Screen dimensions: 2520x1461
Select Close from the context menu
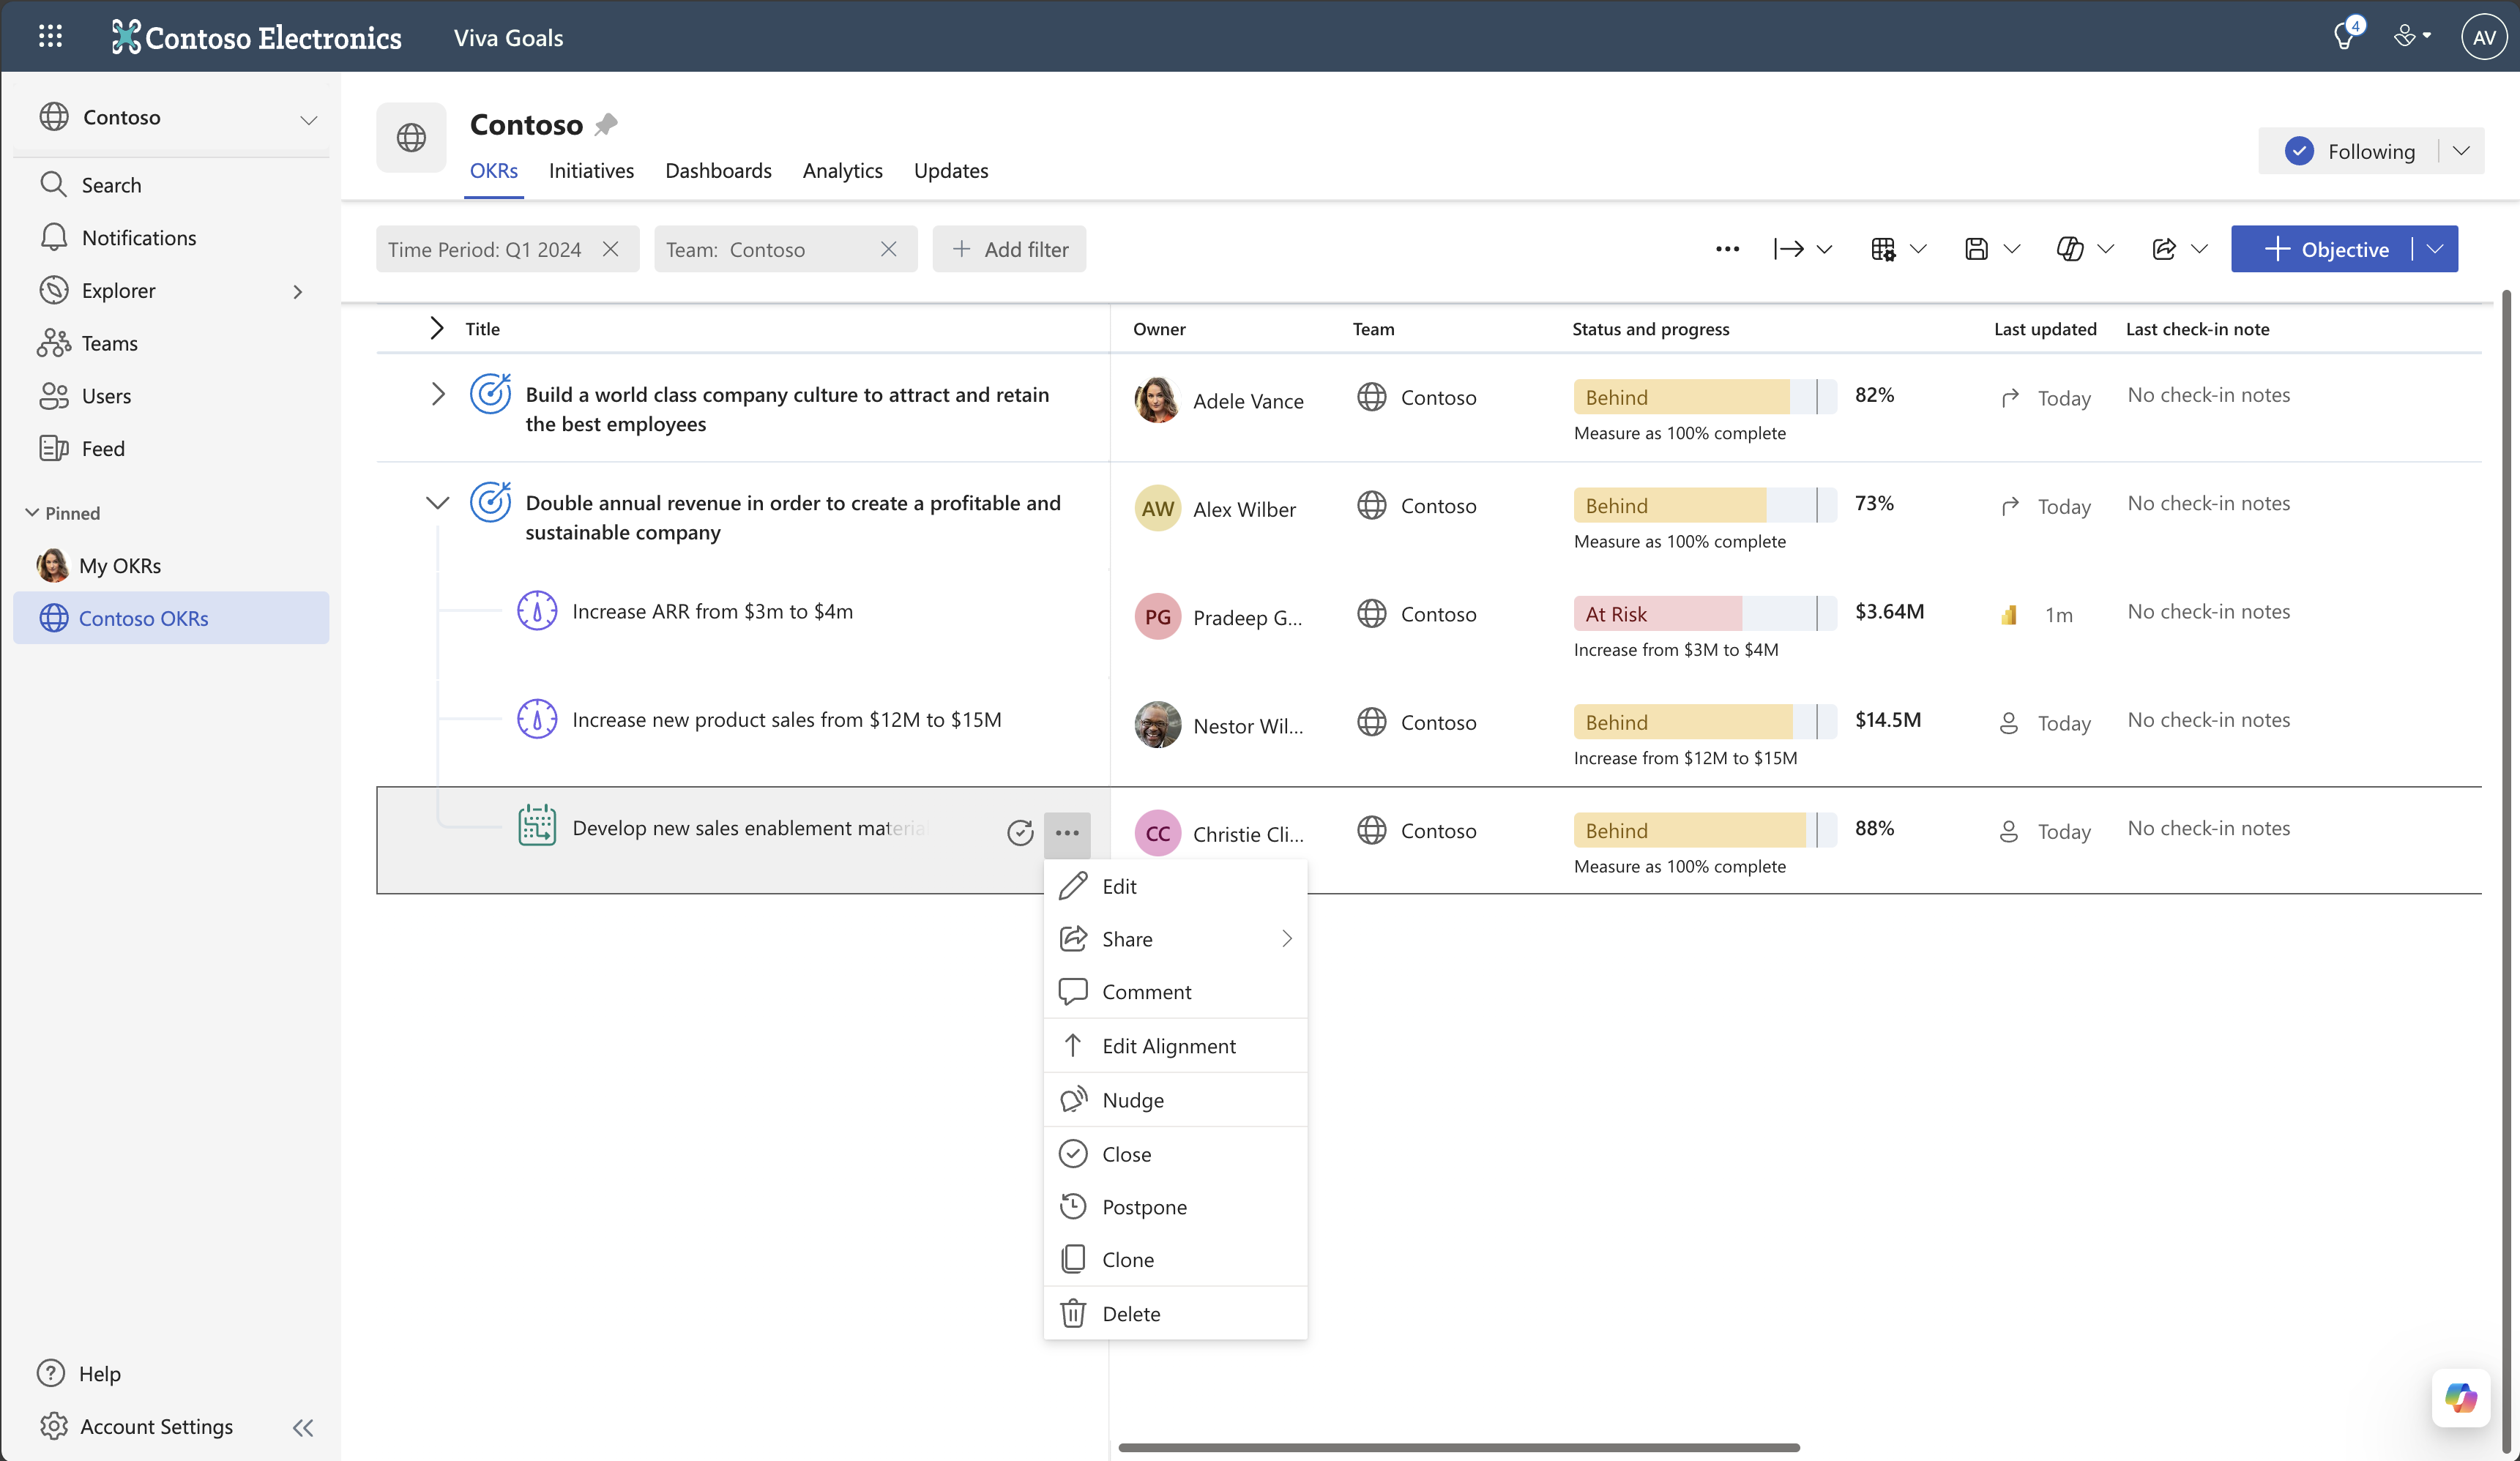[1175, 1154]
